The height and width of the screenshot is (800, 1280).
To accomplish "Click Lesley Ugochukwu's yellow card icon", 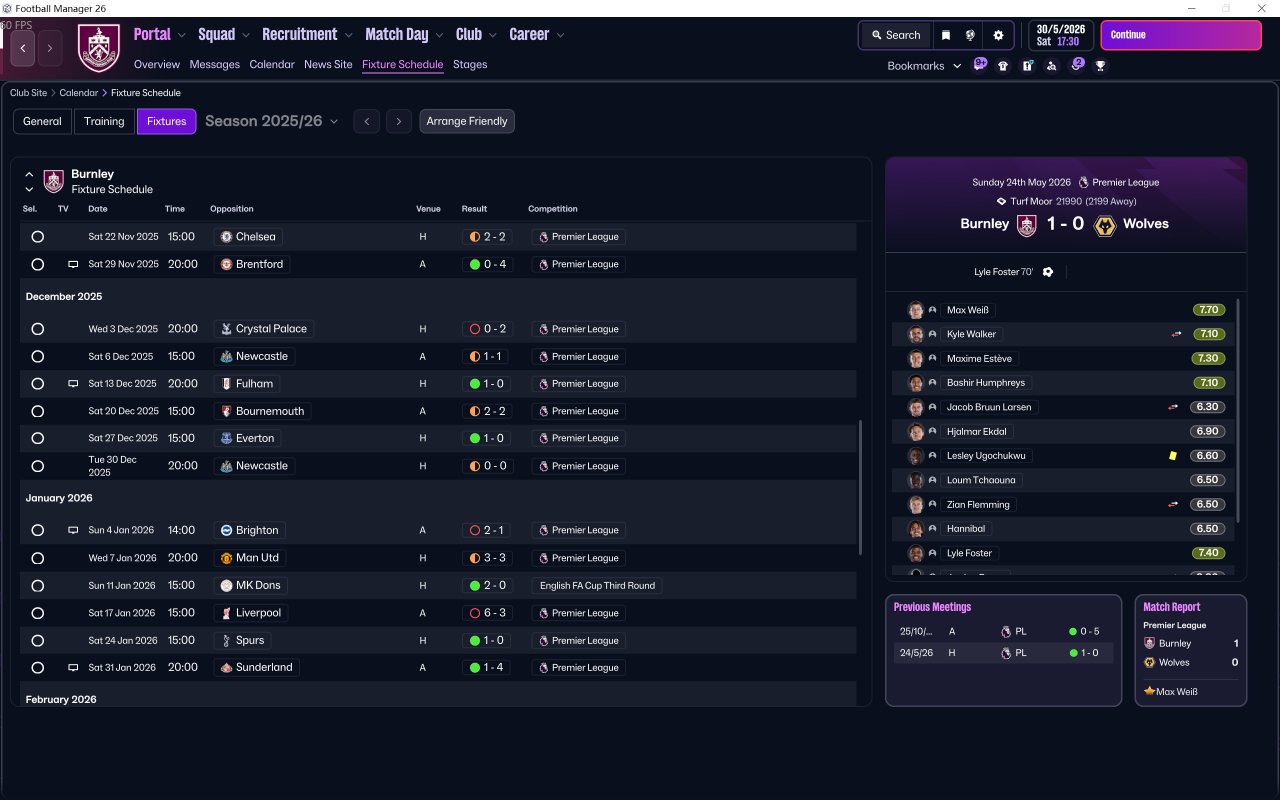I will 1173,456.
